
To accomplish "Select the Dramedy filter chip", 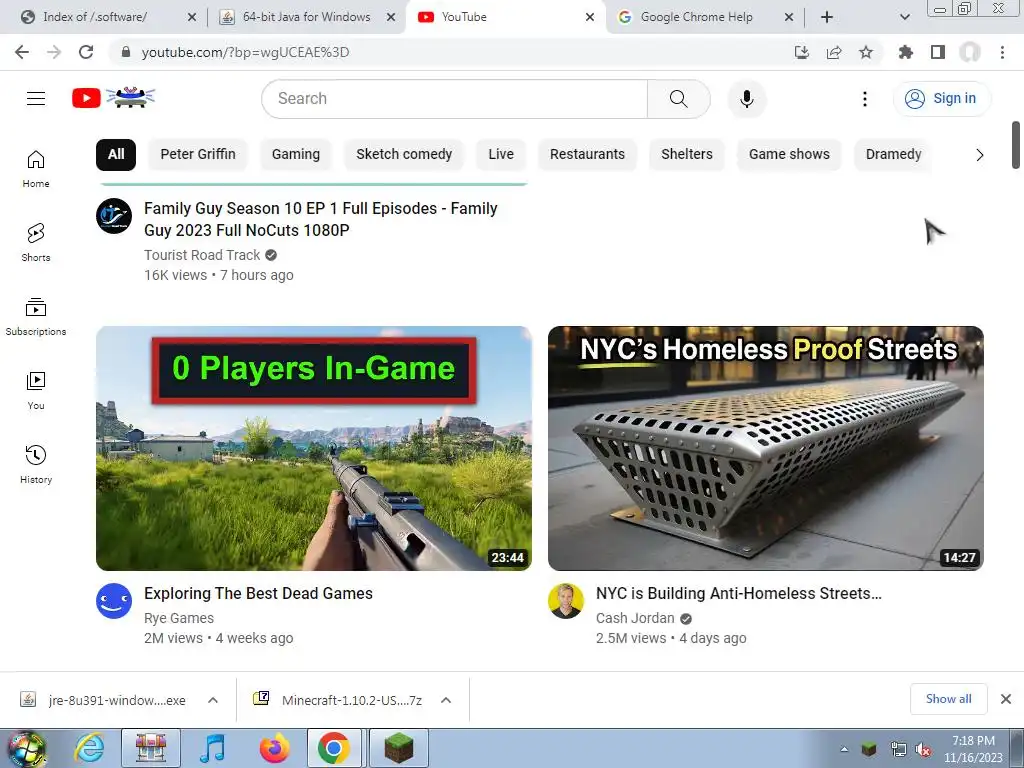I will (x=893, y=155).
